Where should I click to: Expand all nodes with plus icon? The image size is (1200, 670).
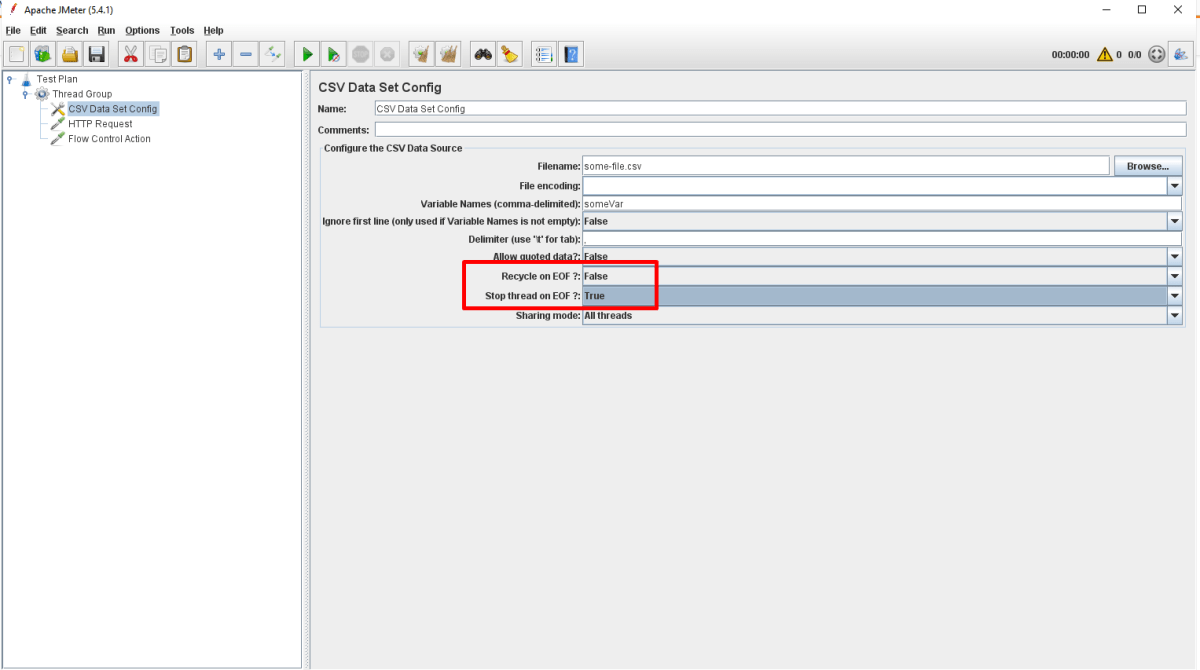[x=219, y=54]
